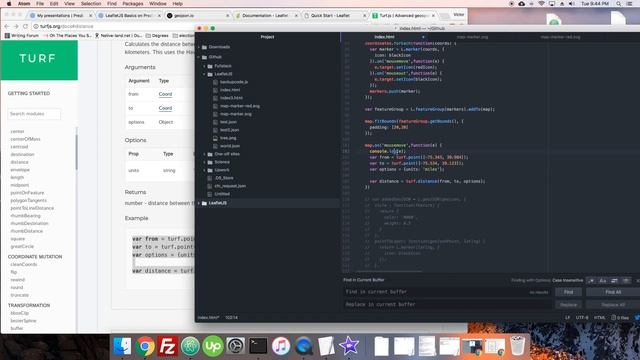Viewport: 640px width, 360px height.
Task: Open Finder from the Dock
Action: click(x=122, y=346)
